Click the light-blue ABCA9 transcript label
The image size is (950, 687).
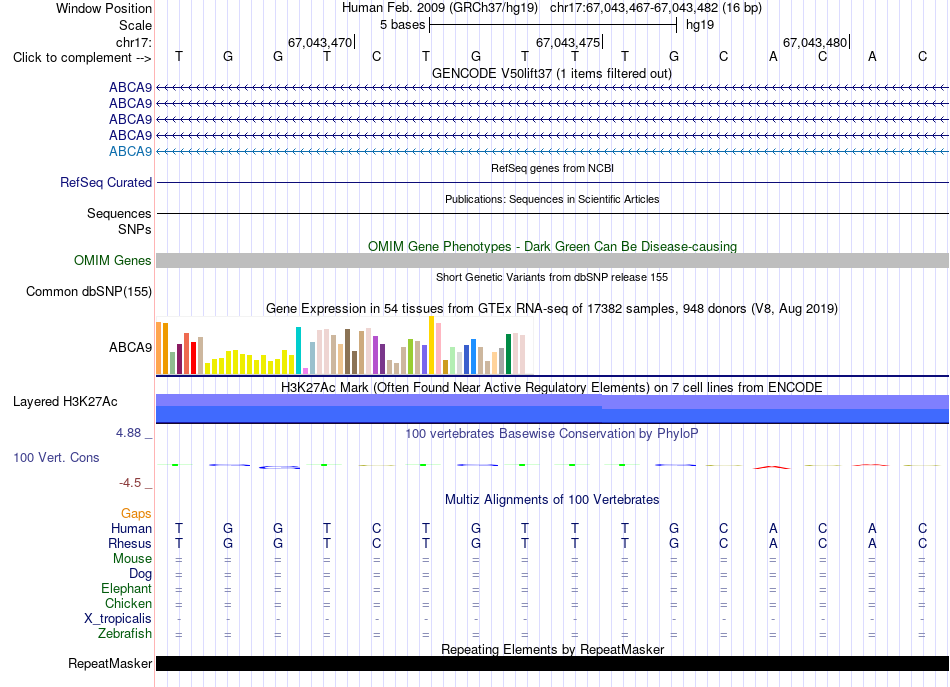pos(130,151)
